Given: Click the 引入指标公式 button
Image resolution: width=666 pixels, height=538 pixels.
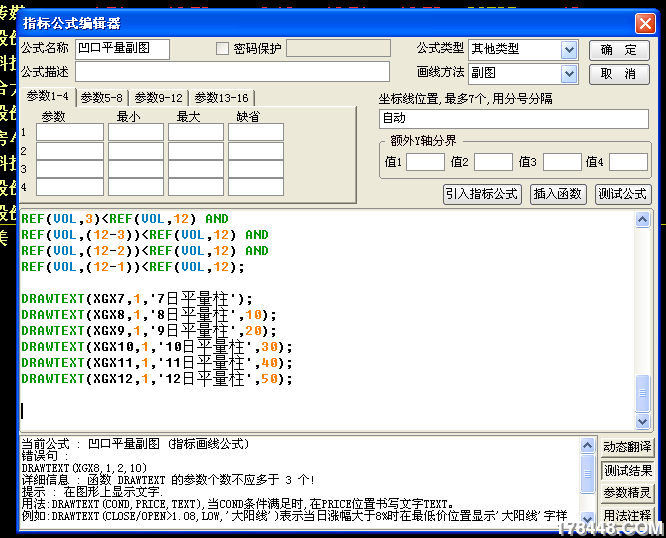Looking at the screenshot, I should pos(482,194).
